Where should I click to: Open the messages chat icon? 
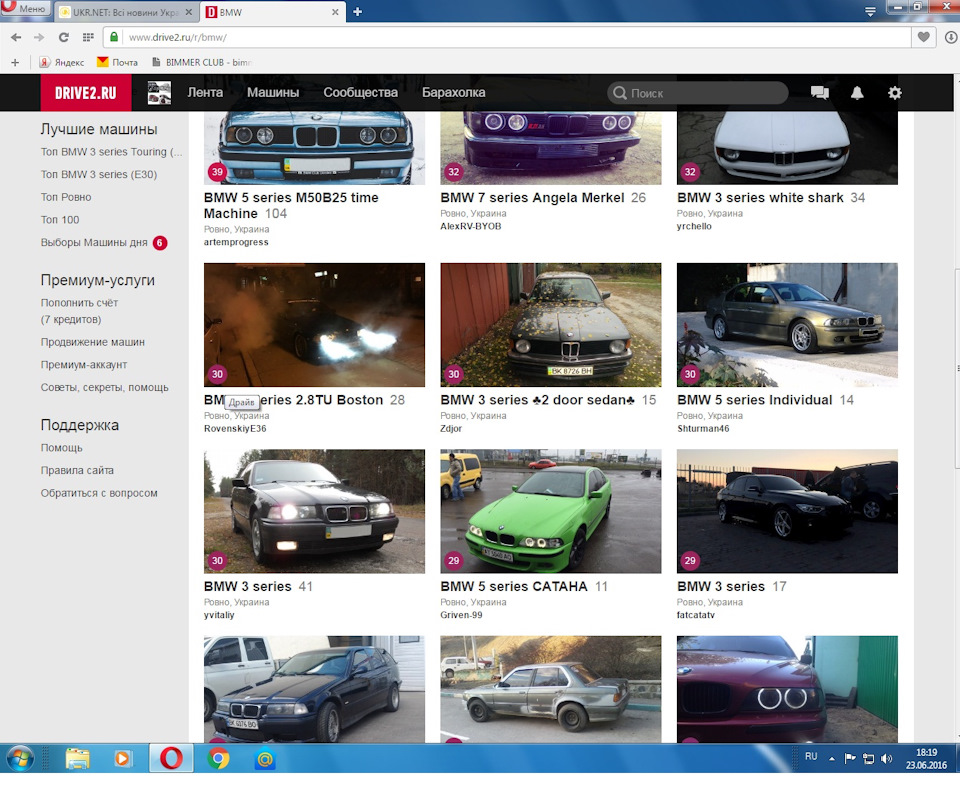tap(820, 93)
